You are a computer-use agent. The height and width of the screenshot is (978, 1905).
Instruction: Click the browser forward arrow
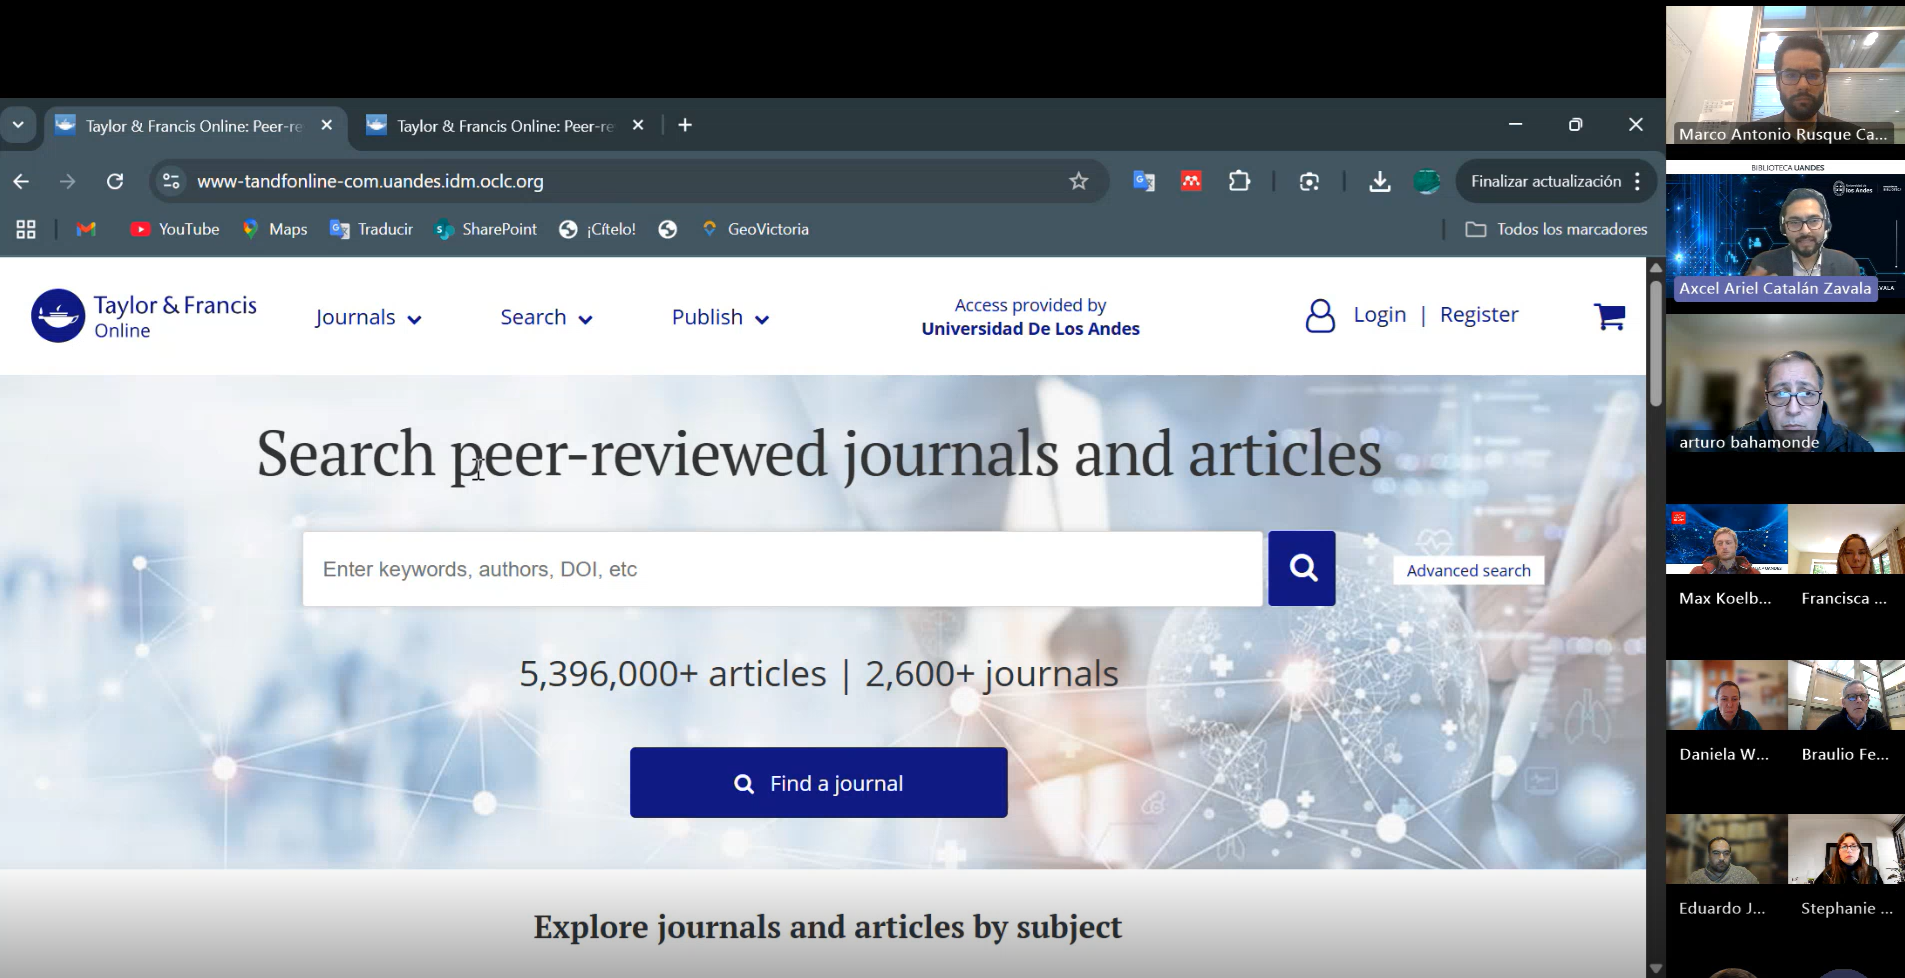[67, 181]
